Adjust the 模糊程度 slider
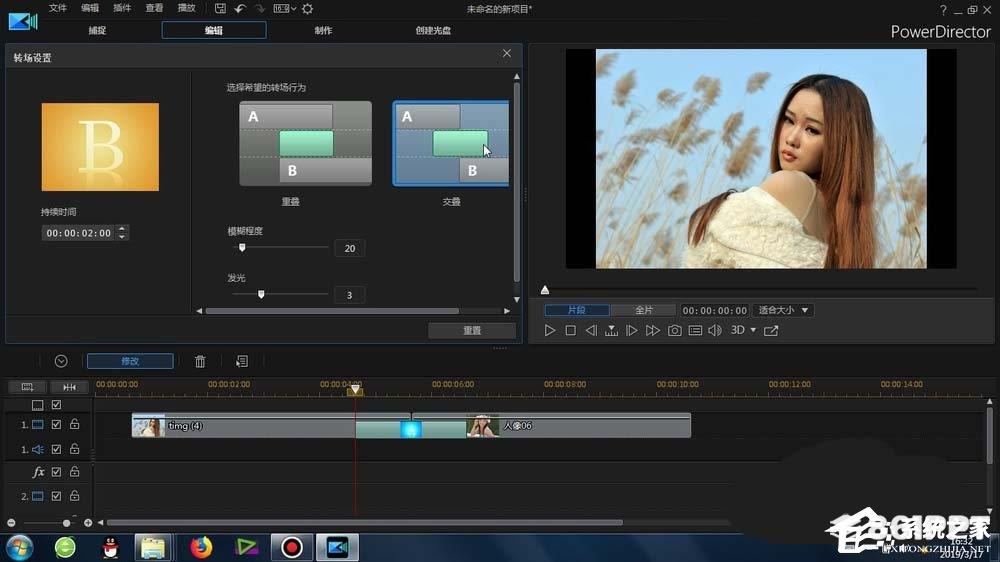This screenshot has height=562, width=1000. tap(242, 248)
